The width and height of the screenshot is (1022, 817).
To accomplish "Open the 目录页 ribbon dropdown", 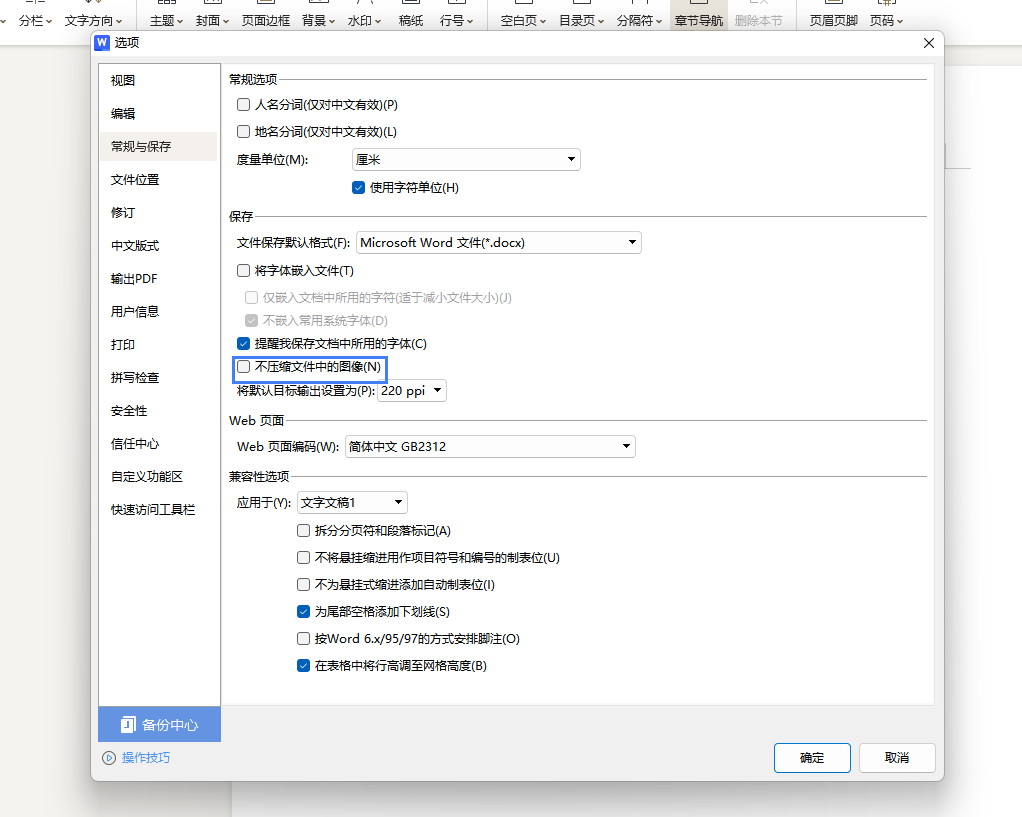I will click(x=581, y=21).
